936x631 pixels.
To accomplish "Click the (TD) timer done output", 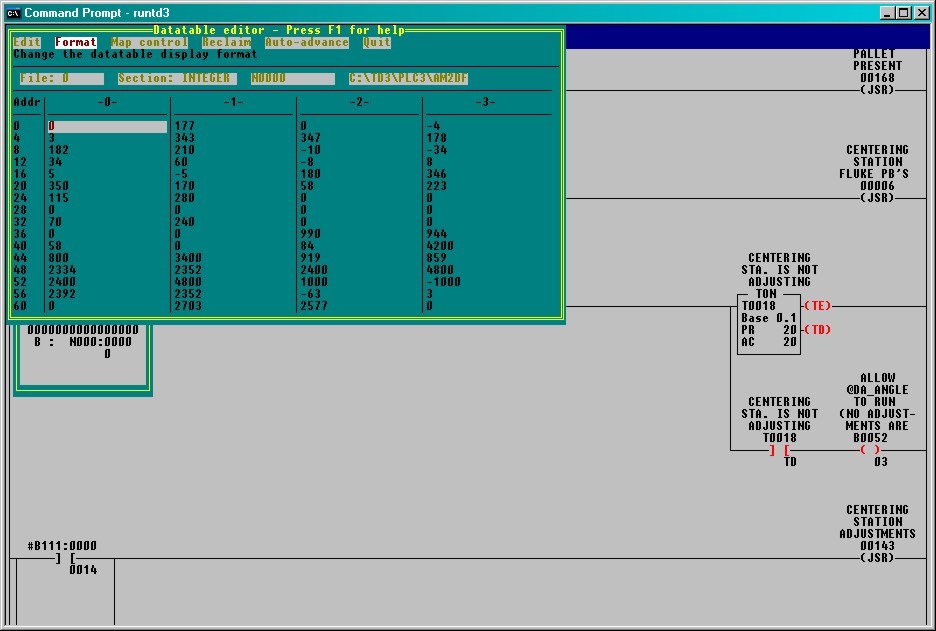I will click(817, 329).
